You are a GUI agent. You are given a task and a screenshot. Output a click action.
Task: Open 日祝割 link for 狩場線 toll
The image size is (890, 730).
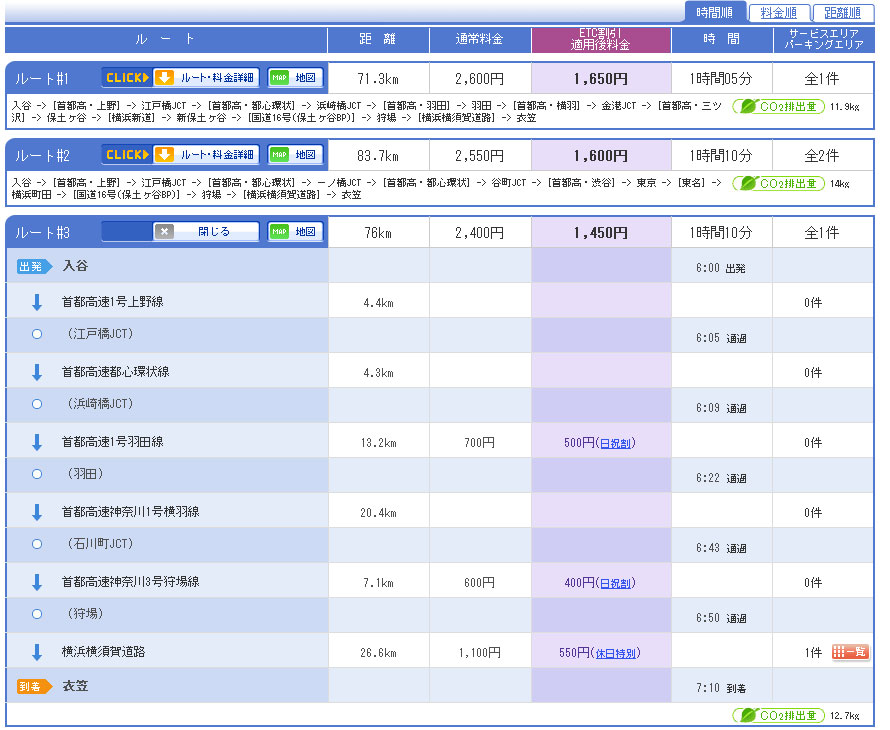(x=615, y=583)
